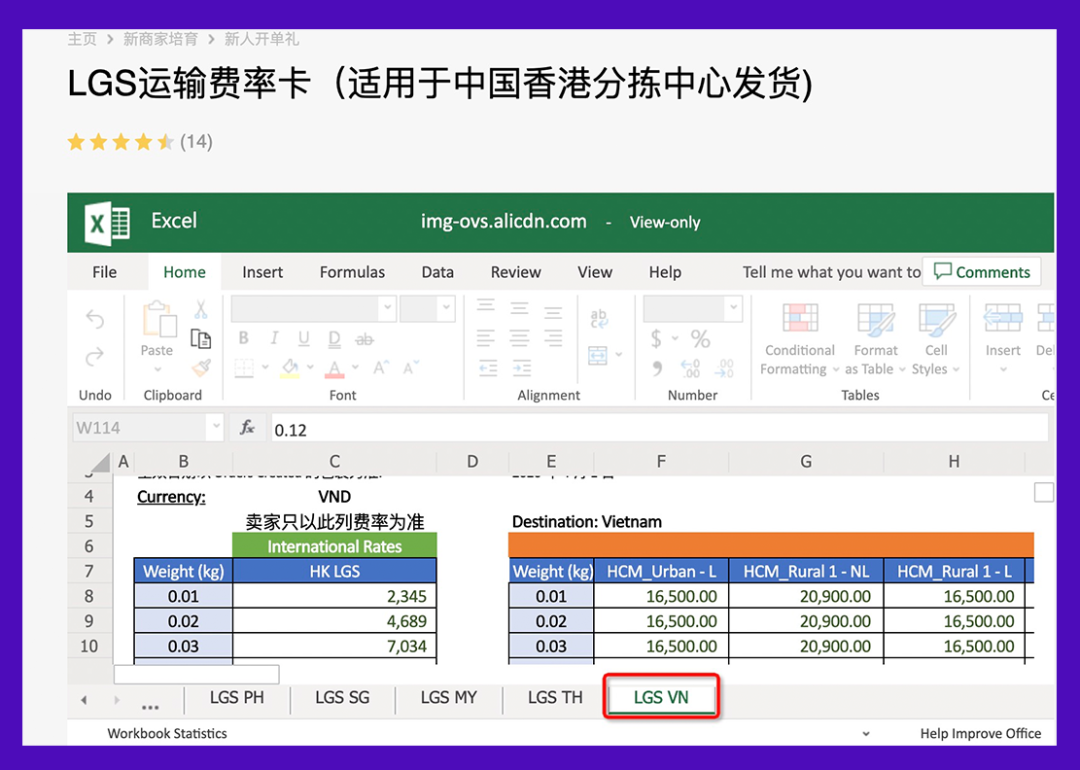Go to 主页 breadcrumb link
This screenshot has height=770, width=1080.
[82, 39]
